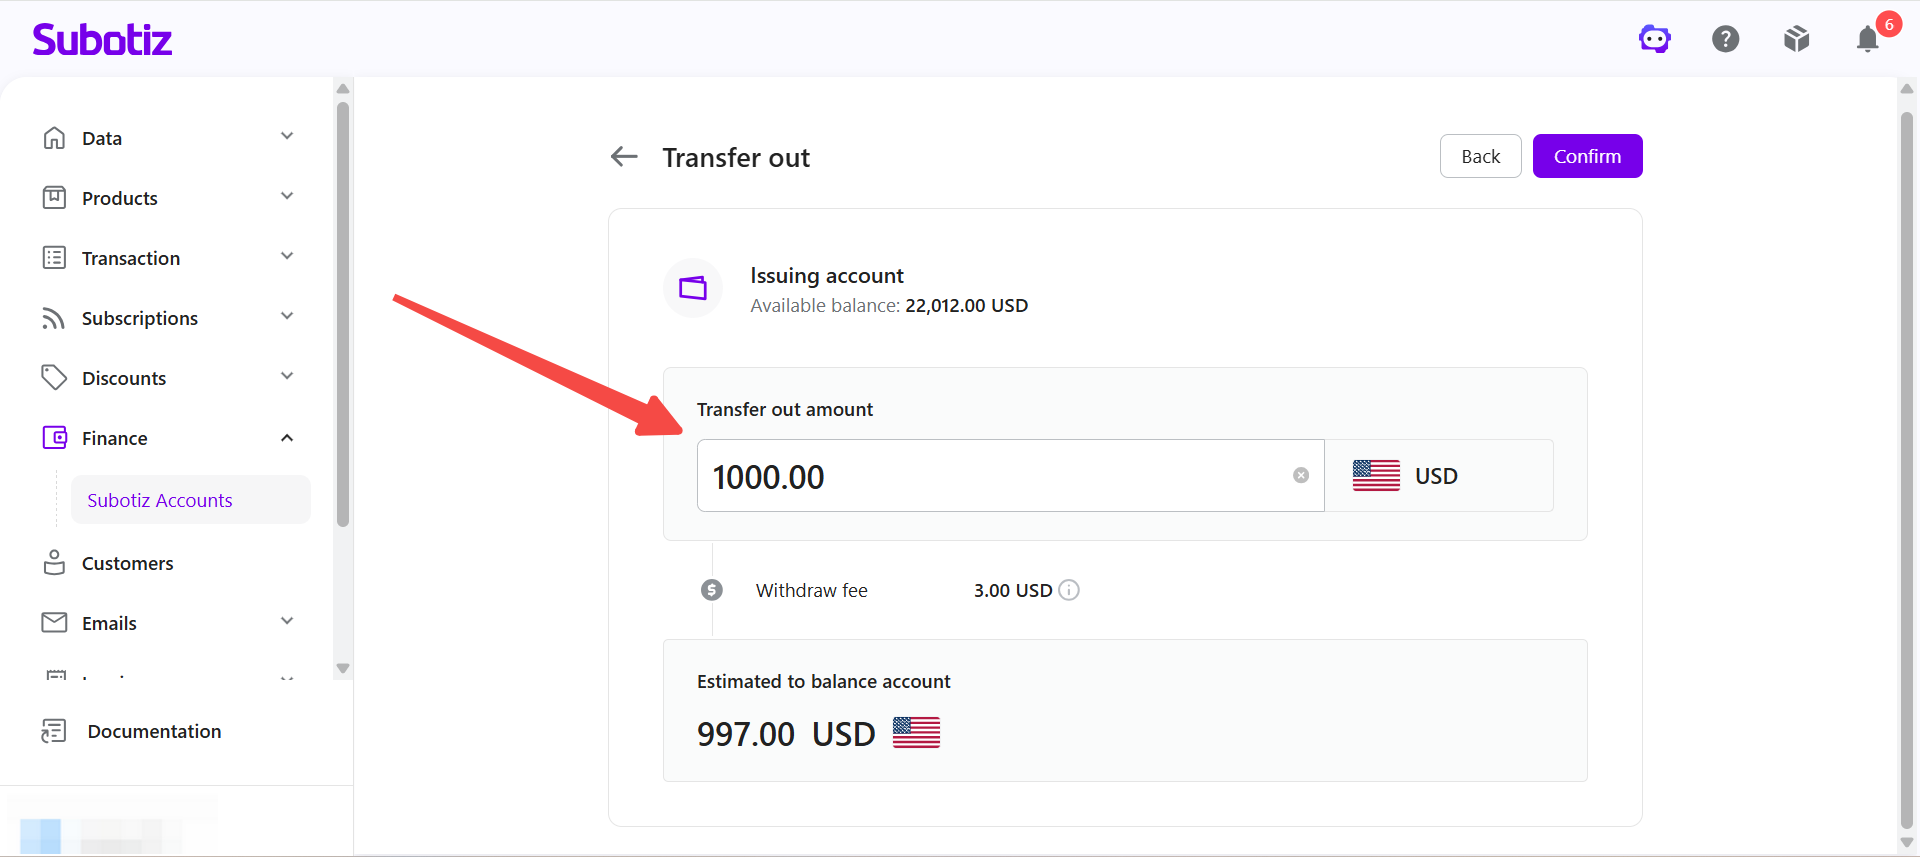Click the Subotiz logo
1920x857 pixels.
coord(102,40)
